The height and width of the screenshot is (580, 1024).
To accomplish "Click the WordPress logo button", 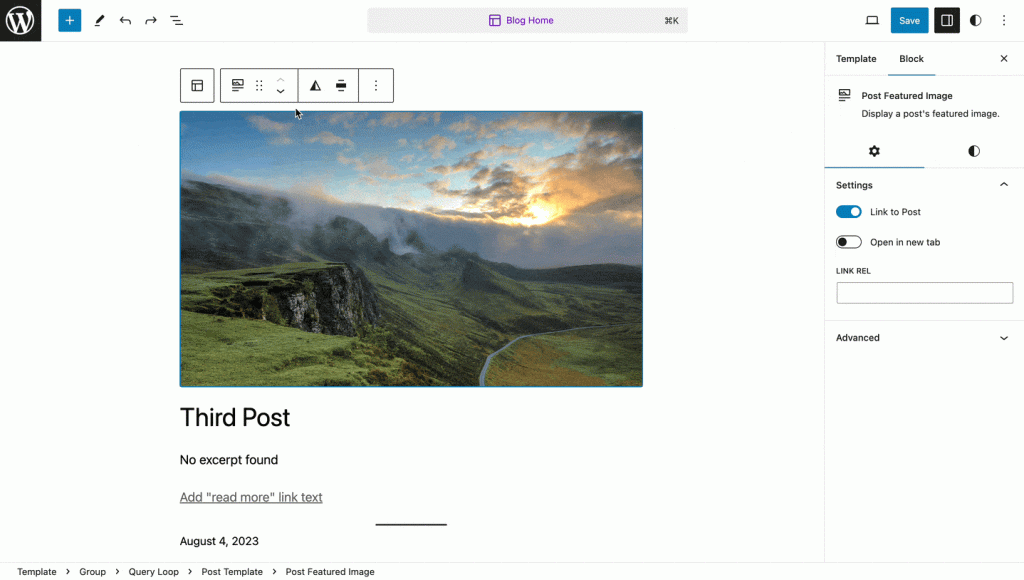I will (x=20, y=20).
